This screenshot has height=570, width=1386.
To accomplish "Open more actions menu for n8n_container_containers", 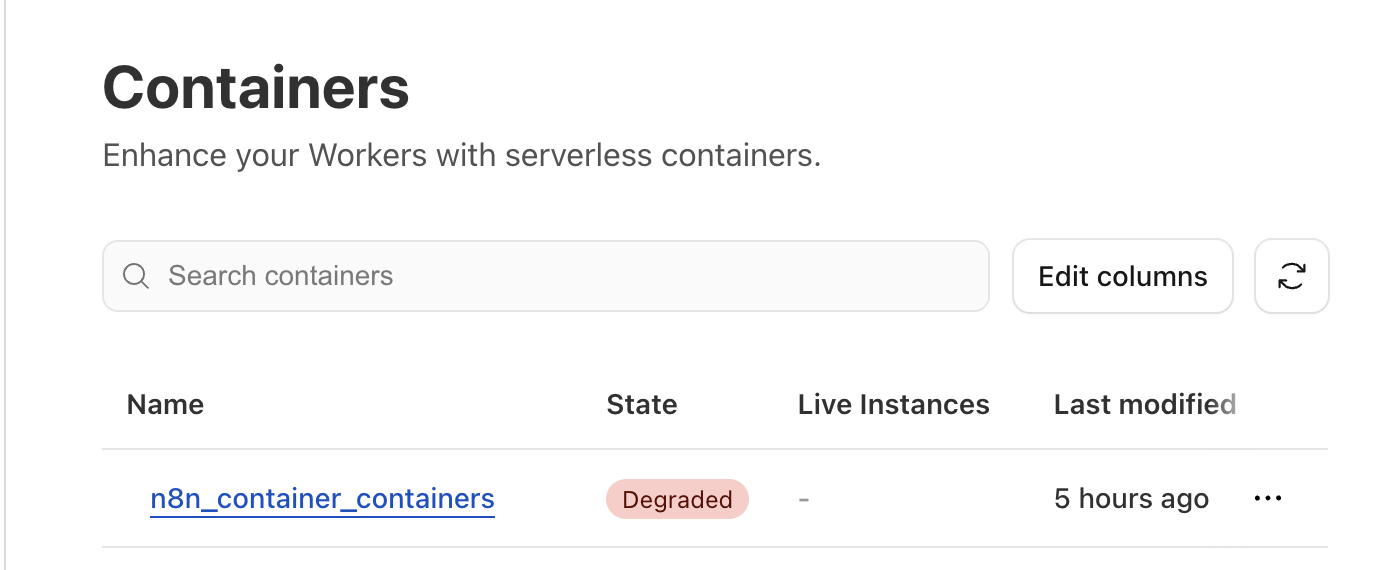I will (x=1267, y=498).
